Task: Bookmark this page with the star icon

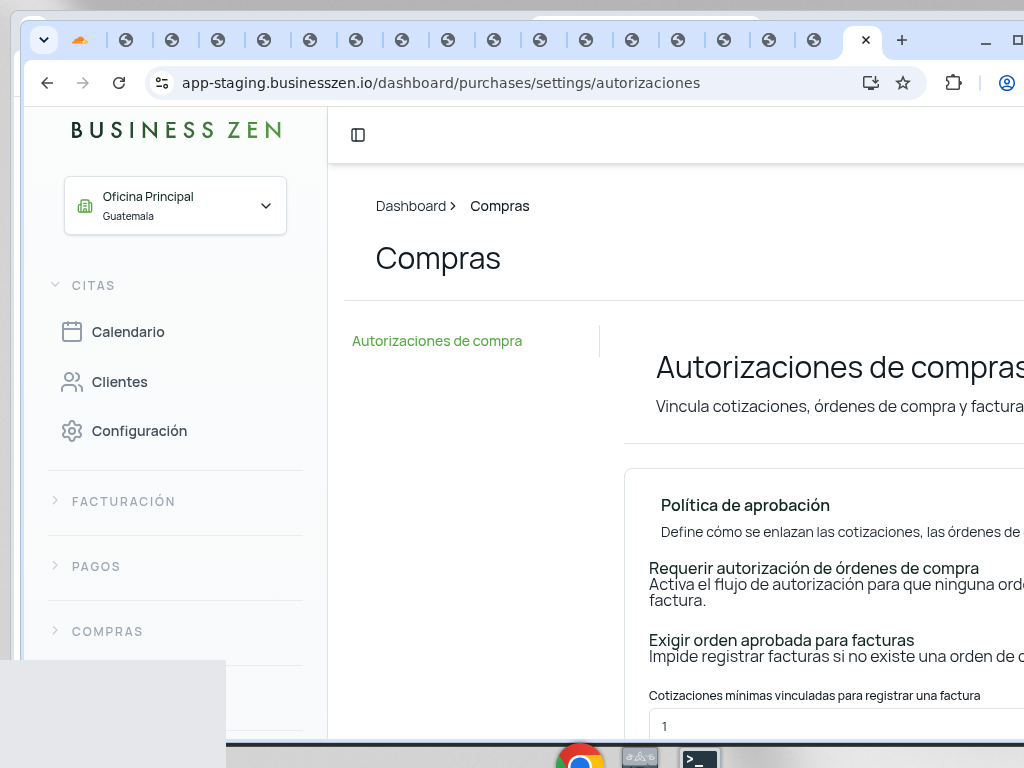Action: click(903, 83)
